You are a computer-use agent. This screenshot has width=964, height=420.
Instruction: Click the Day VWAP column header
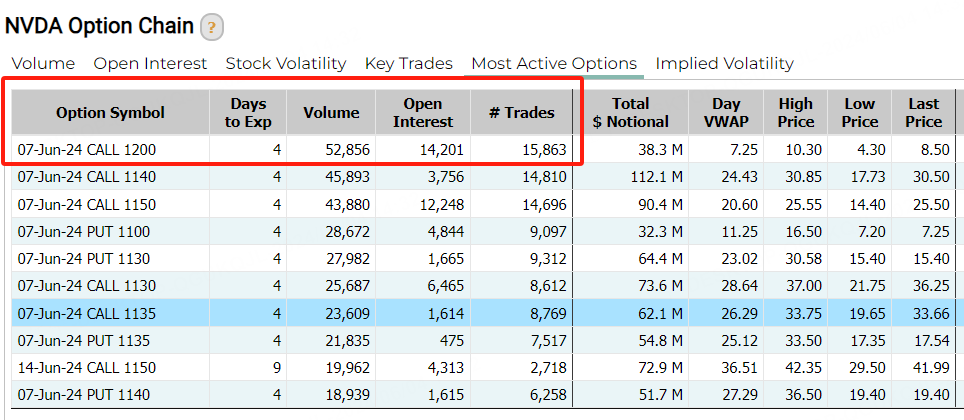(726, 113)
